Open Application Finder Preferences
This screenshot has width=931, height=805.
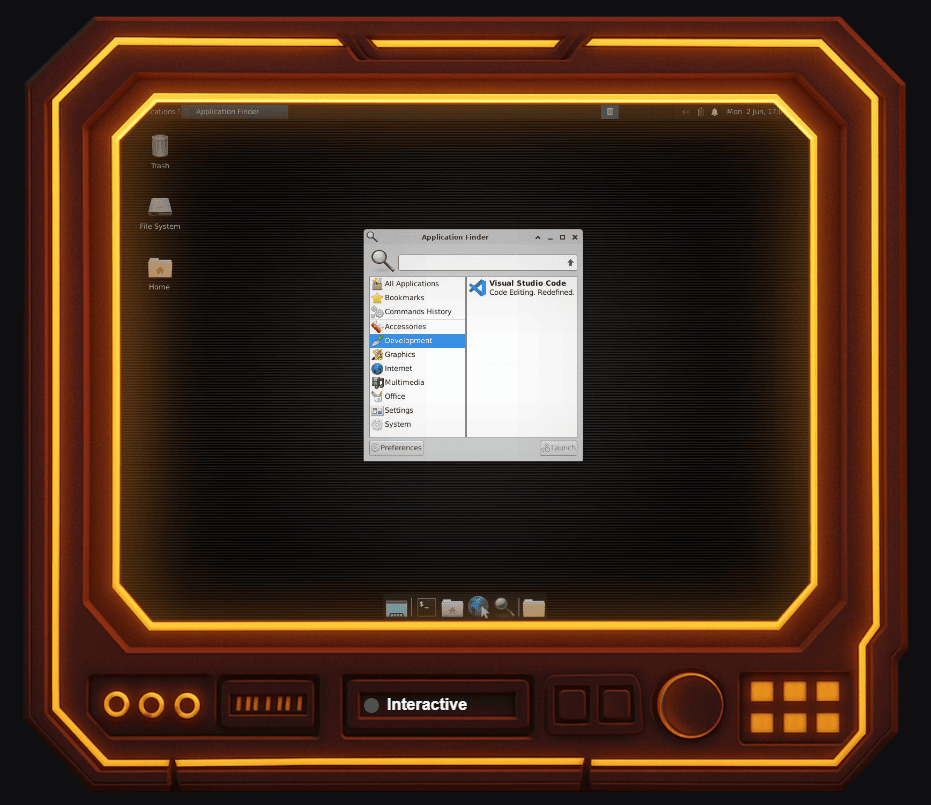pos(396,448)
